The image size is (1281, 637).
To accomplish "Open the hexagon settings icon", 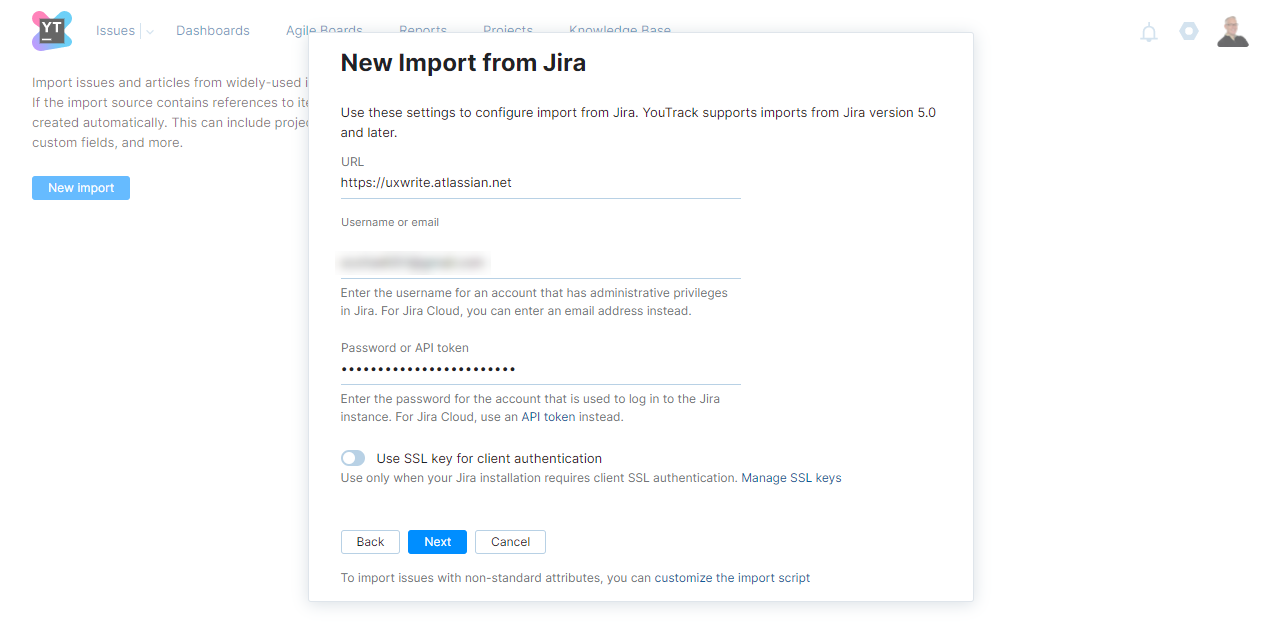I will 1188,31.
